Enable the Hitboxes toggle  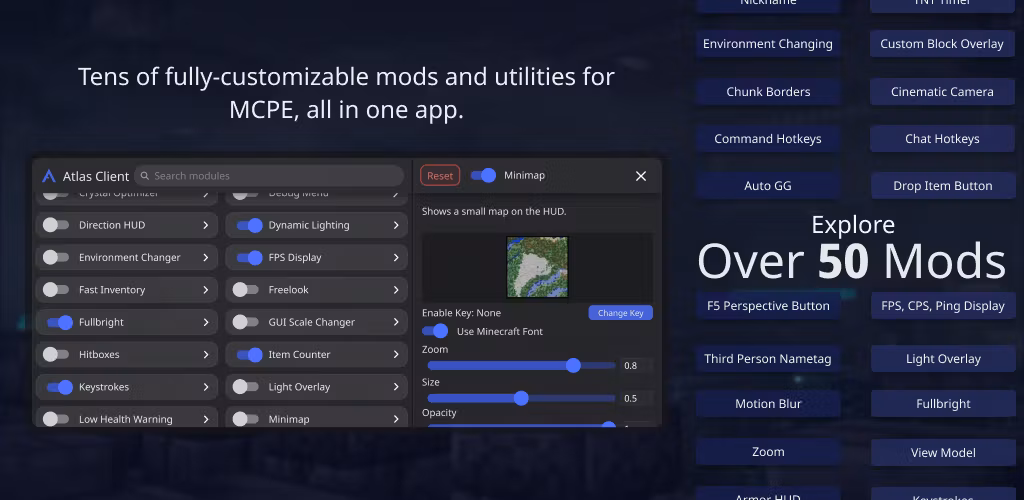(x=56, y=354)
